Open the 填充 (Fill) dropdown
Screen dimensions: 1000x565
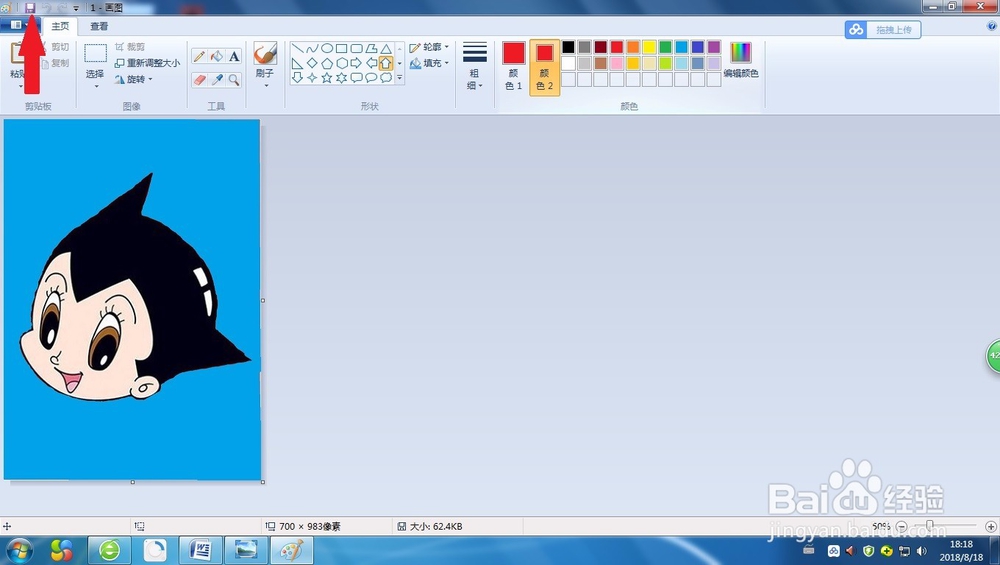(x=429, y=63)
